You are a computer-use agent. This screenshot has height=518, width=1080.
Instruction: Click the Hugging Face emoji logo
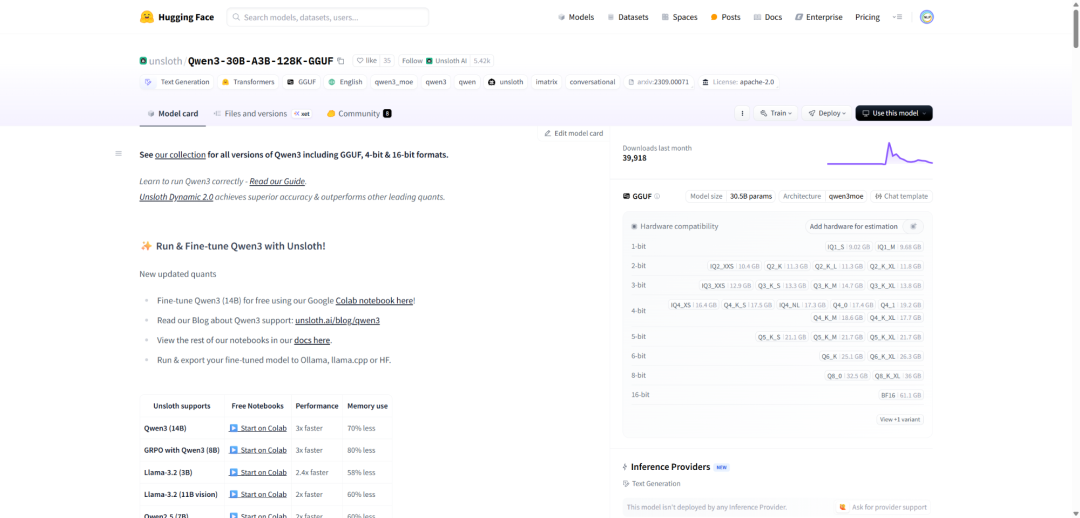coord(147,17)
